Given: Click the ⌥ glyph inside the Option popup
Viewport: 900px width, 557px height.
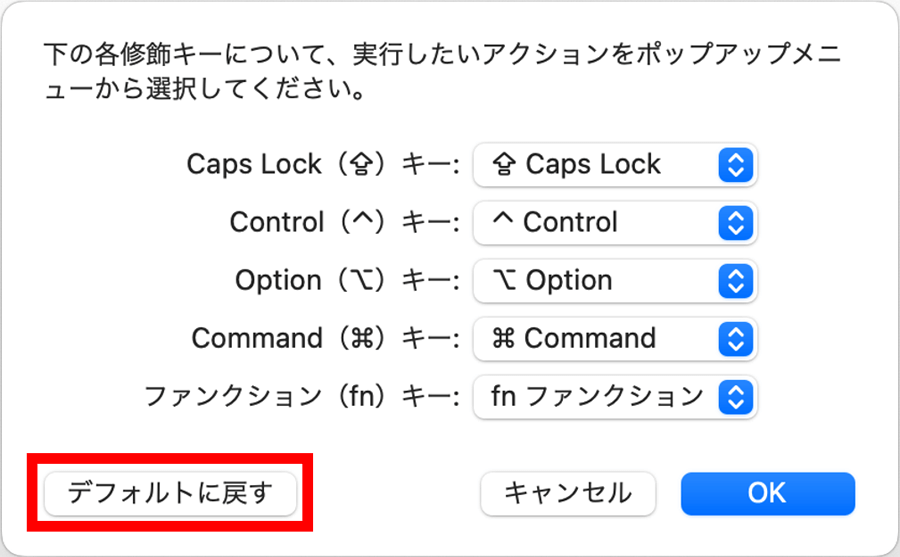Looking at the screenshot, I should [503, 281].
